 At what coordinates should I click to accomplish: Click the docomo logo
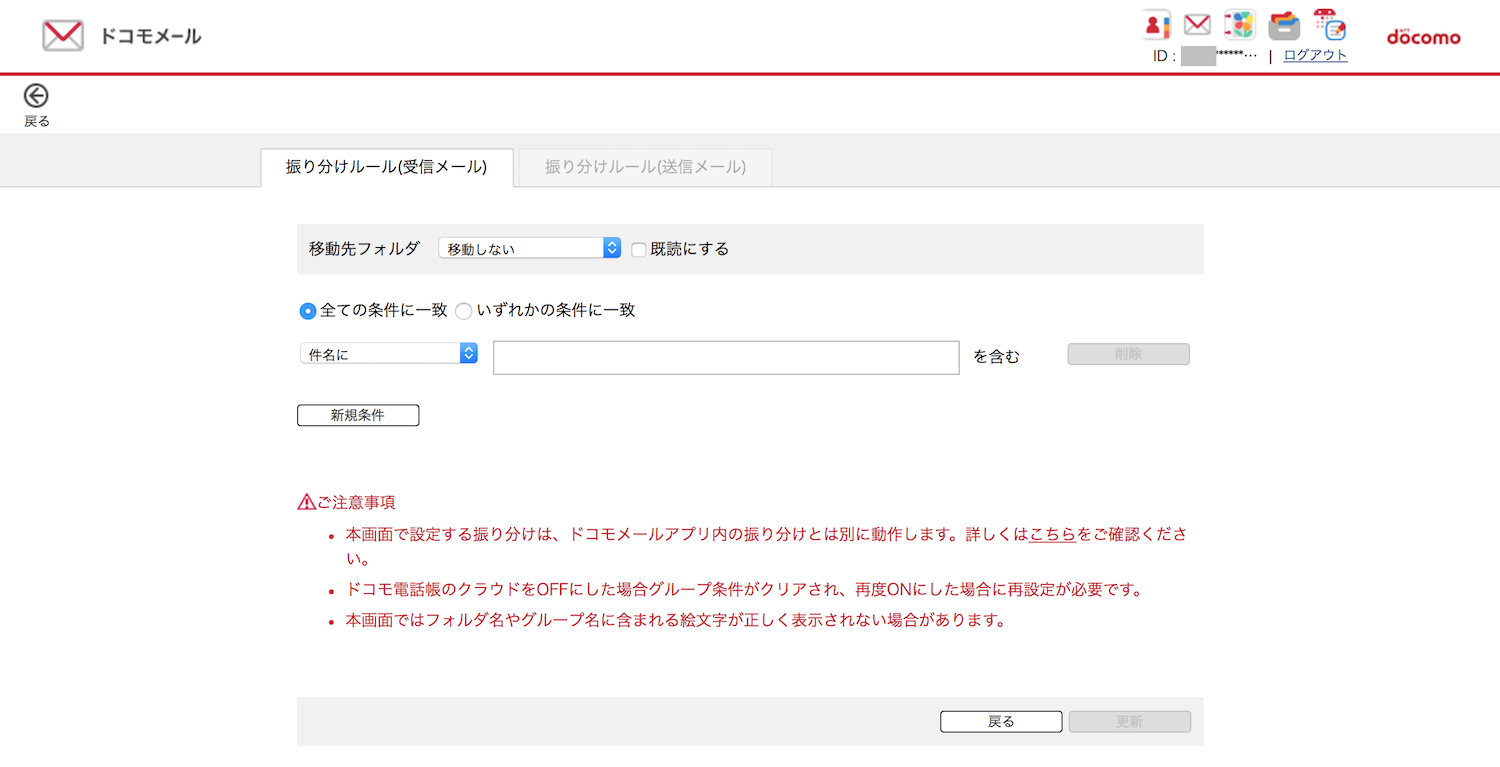click(1423, 37)
